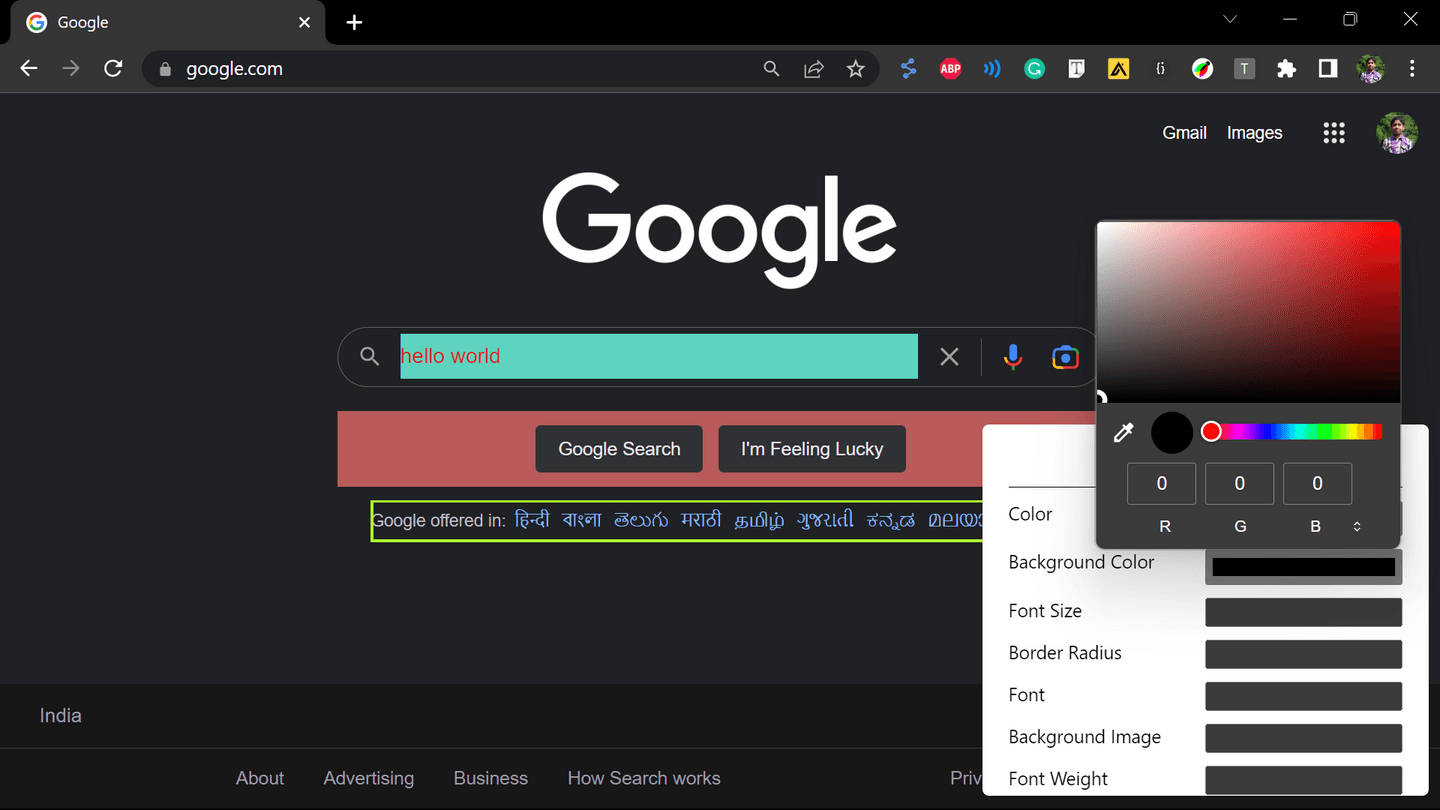
Task: Open the white T notes extension icon
Action: pyautogui.click(x=1076, y=69)
